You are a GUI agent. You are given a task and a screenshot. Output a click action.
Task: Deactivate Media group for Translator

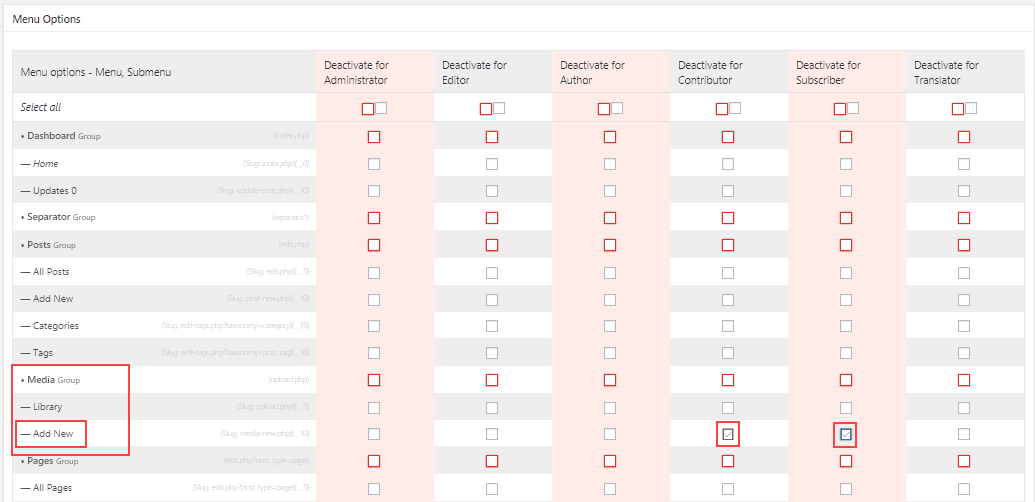(x=964, y=380)
